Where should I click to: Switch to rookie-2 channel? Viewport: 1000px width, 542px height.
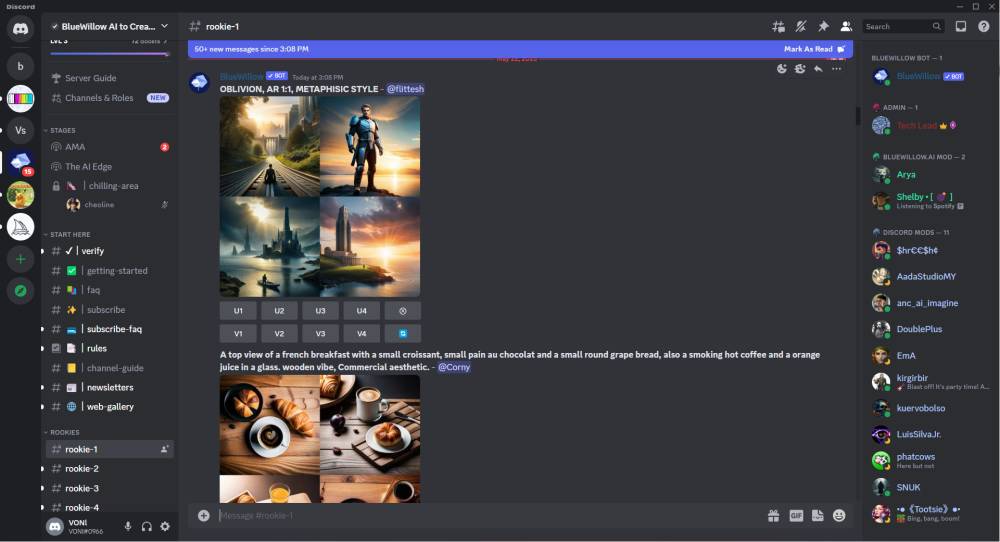109,468
